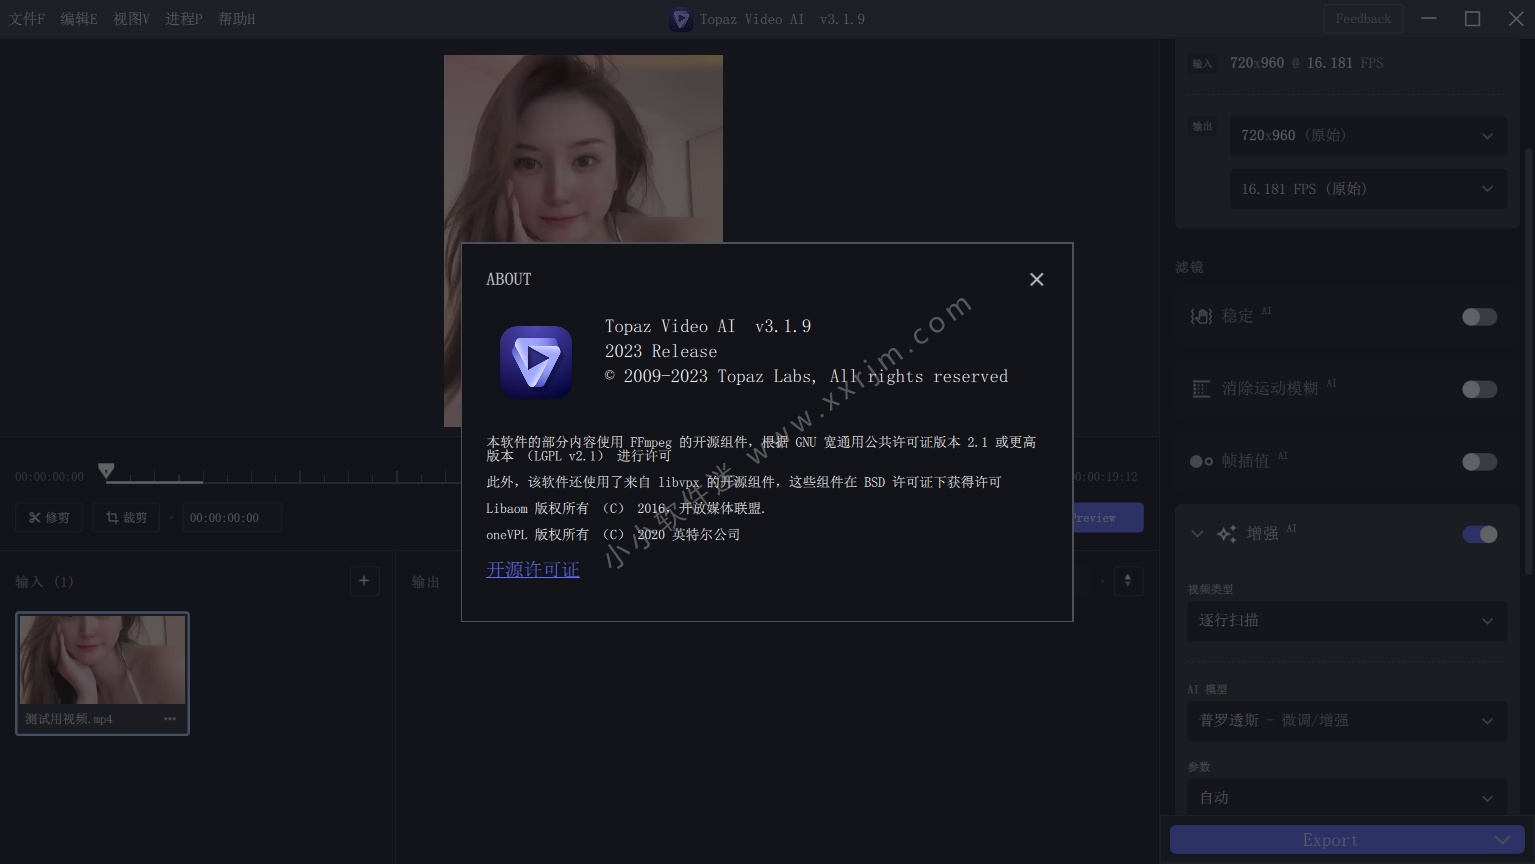Click the 稳定 stabilization icon
The width and height of the screenshot is (1535, 864).
point(1201,316)
